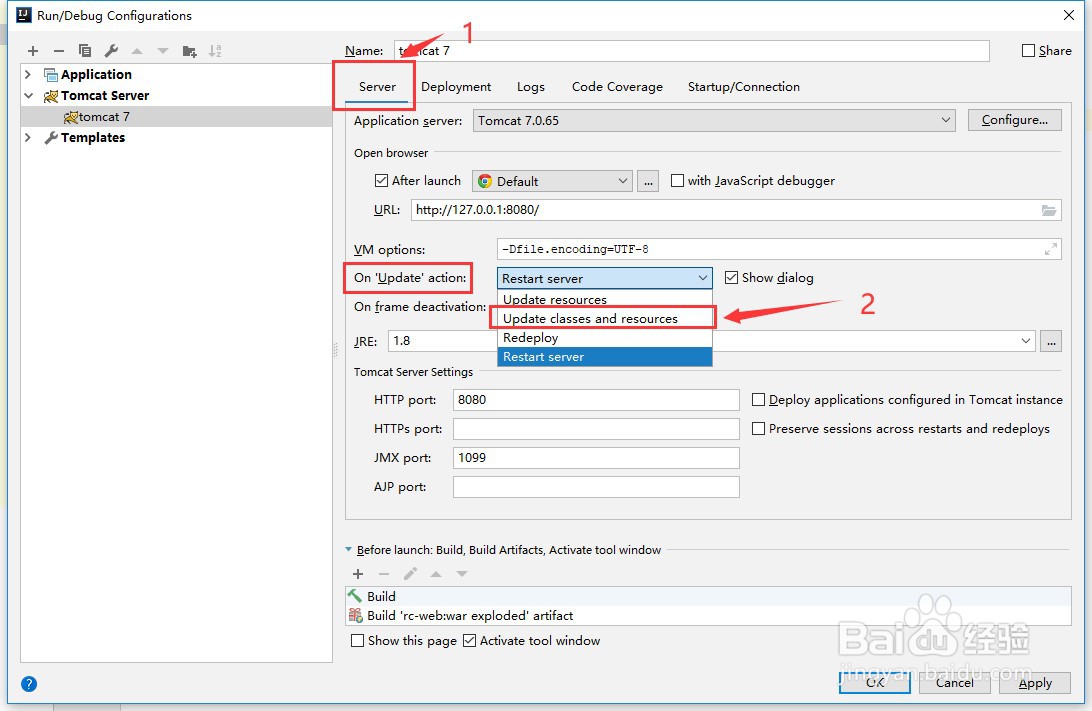Open the Default browser dropdown

(x=552, y=181)
